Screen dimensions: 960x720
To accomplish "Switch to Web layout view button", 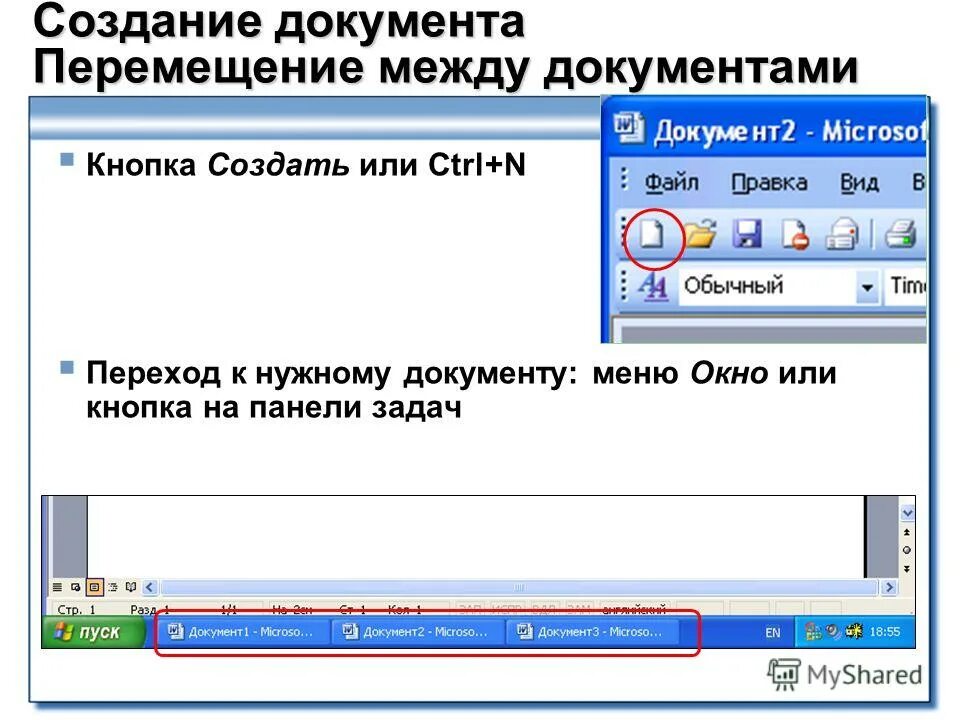I will point(75,587).
